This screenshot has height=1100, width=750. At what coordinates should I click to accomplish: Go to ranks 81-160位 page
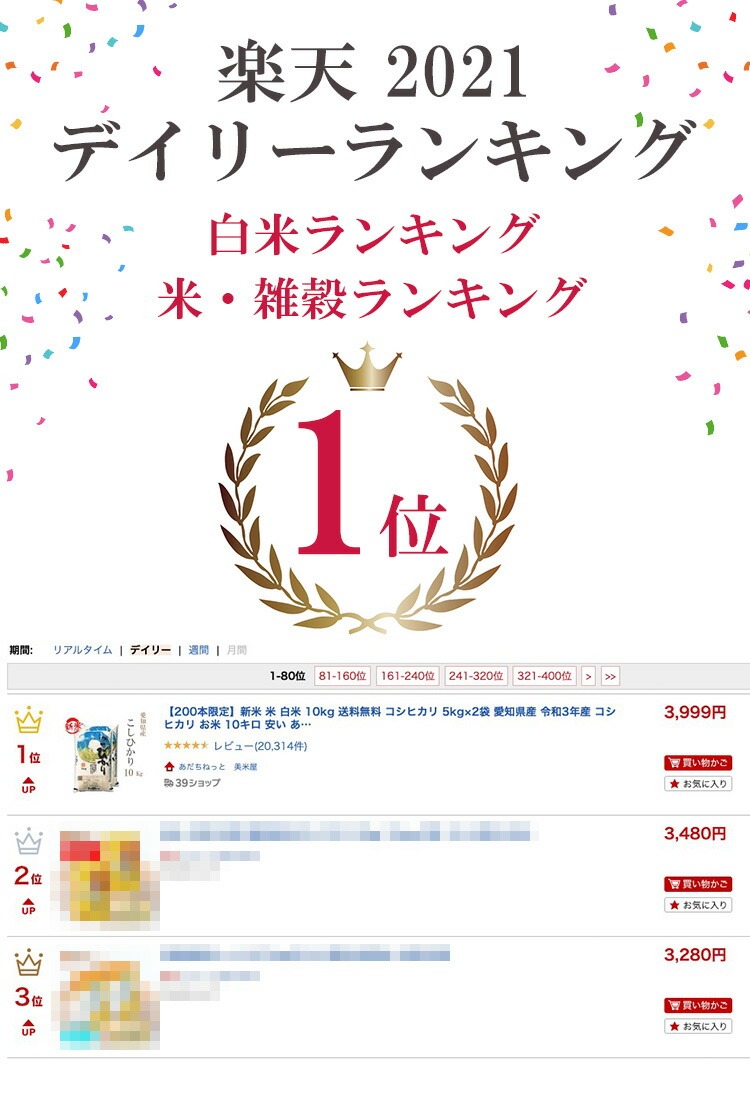342,676
